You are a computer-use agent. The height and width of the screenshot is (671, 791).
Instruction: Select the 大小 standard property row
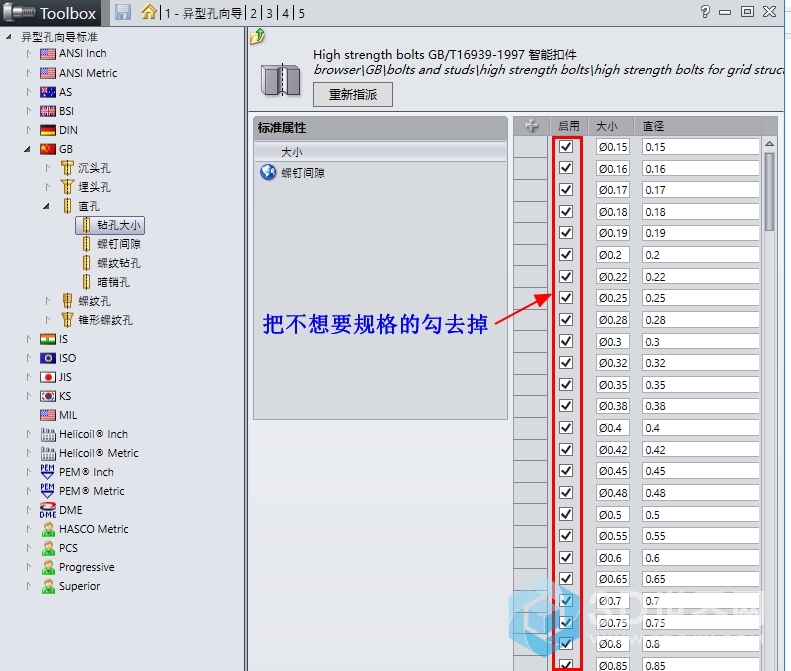(x=380, y=151)
